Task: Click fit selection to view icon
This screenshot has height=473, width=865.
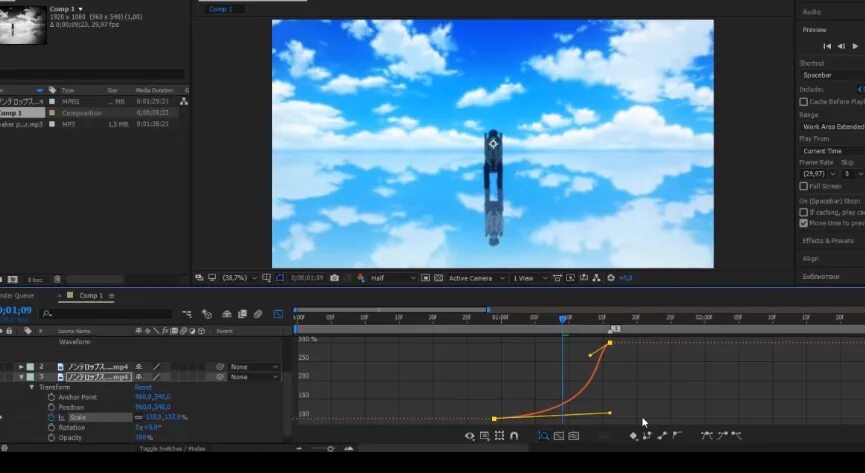Action: (559, 435)
